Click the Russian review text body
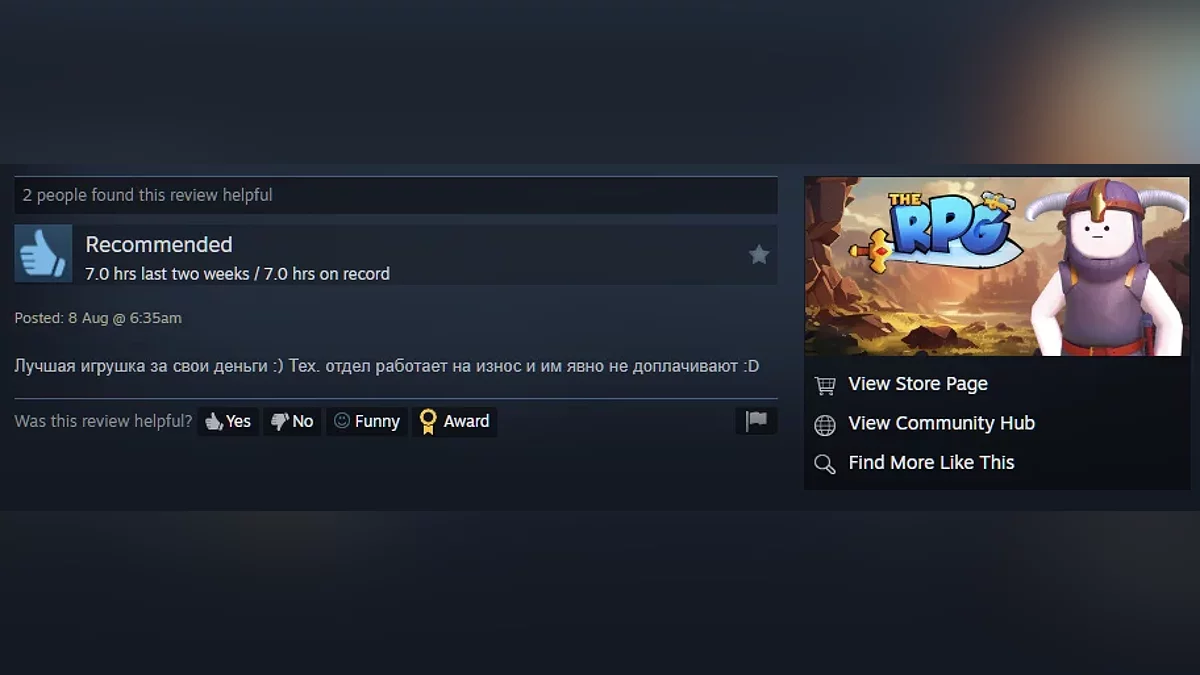 (x=387, y=366)
